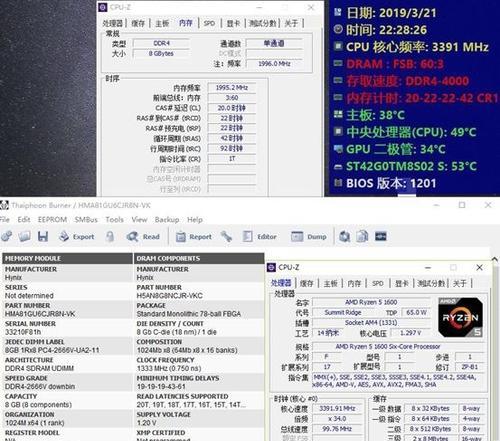Open the Help menu
Viewport: 500px width, 441px height.
195,220
